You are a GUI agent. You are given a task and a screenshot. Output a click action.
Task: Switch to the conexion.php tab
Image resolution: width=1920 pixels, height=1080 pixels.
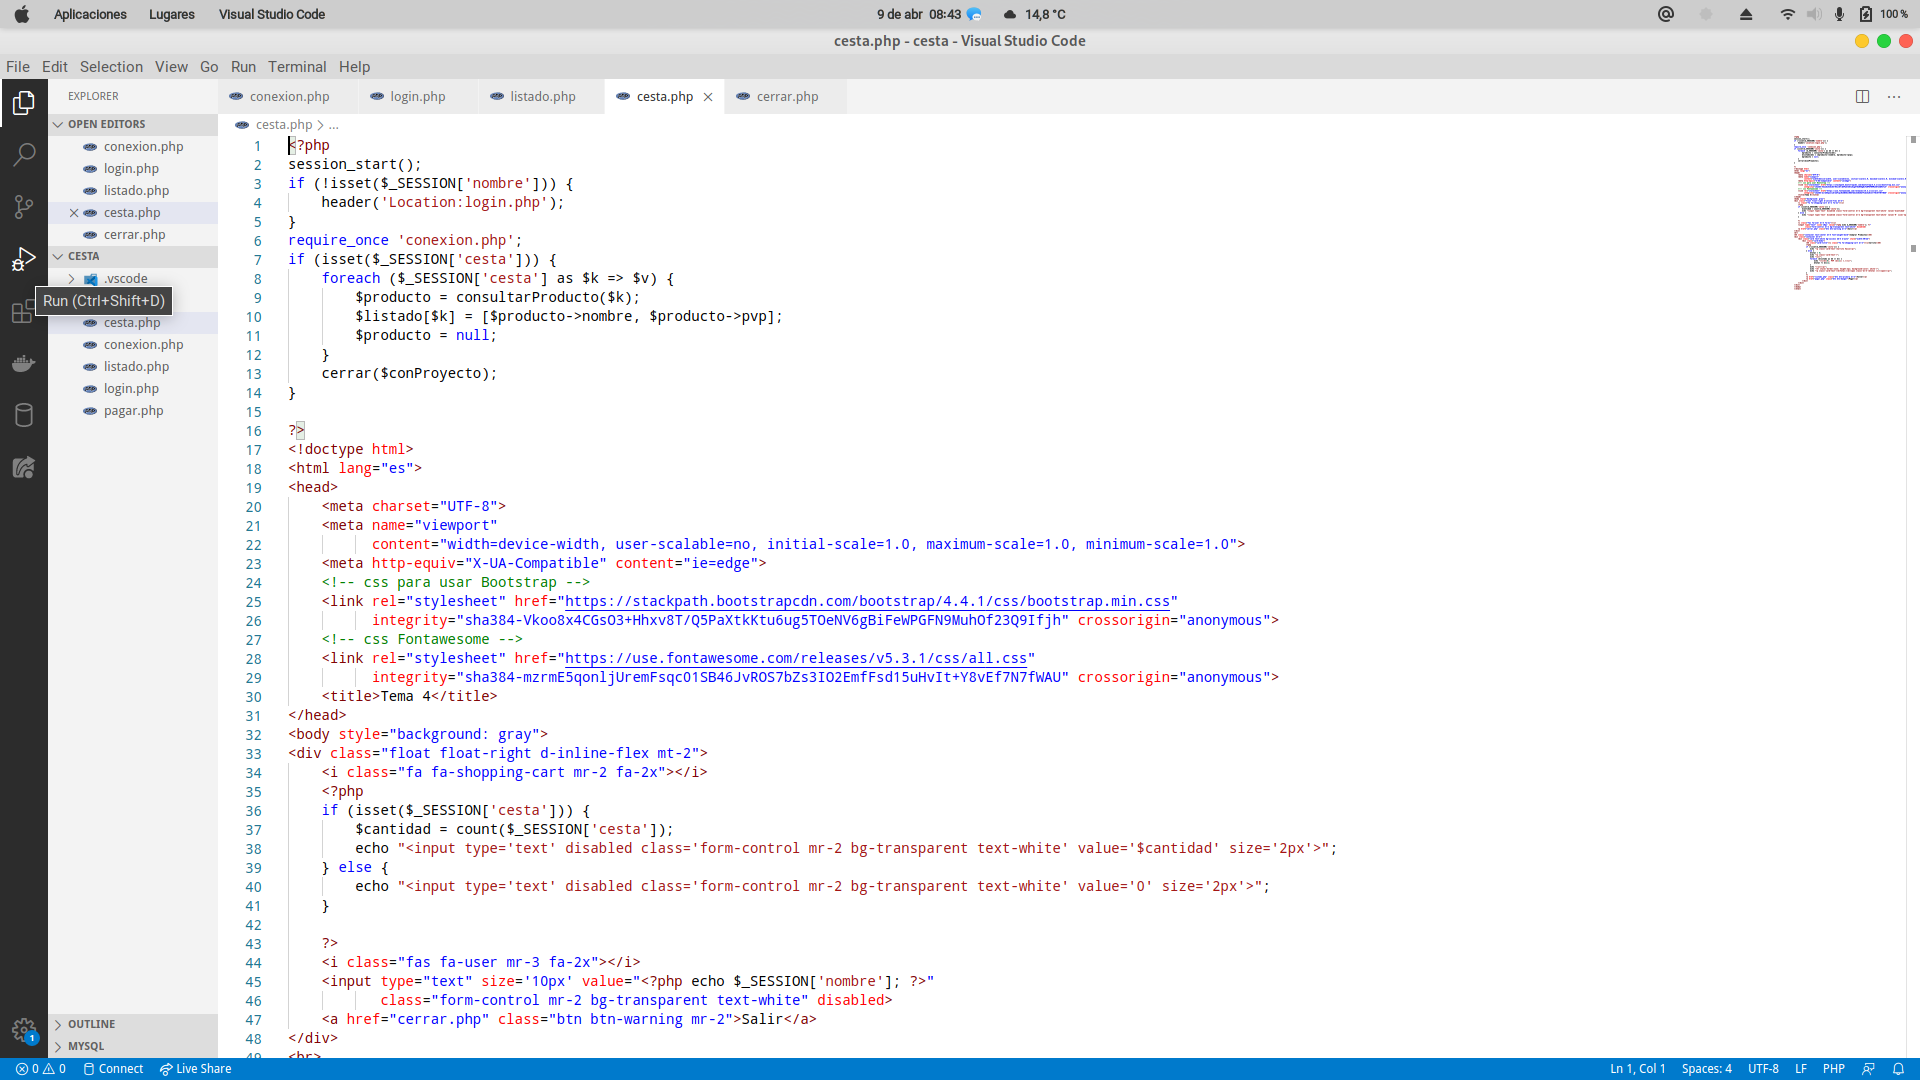point(288,97)
